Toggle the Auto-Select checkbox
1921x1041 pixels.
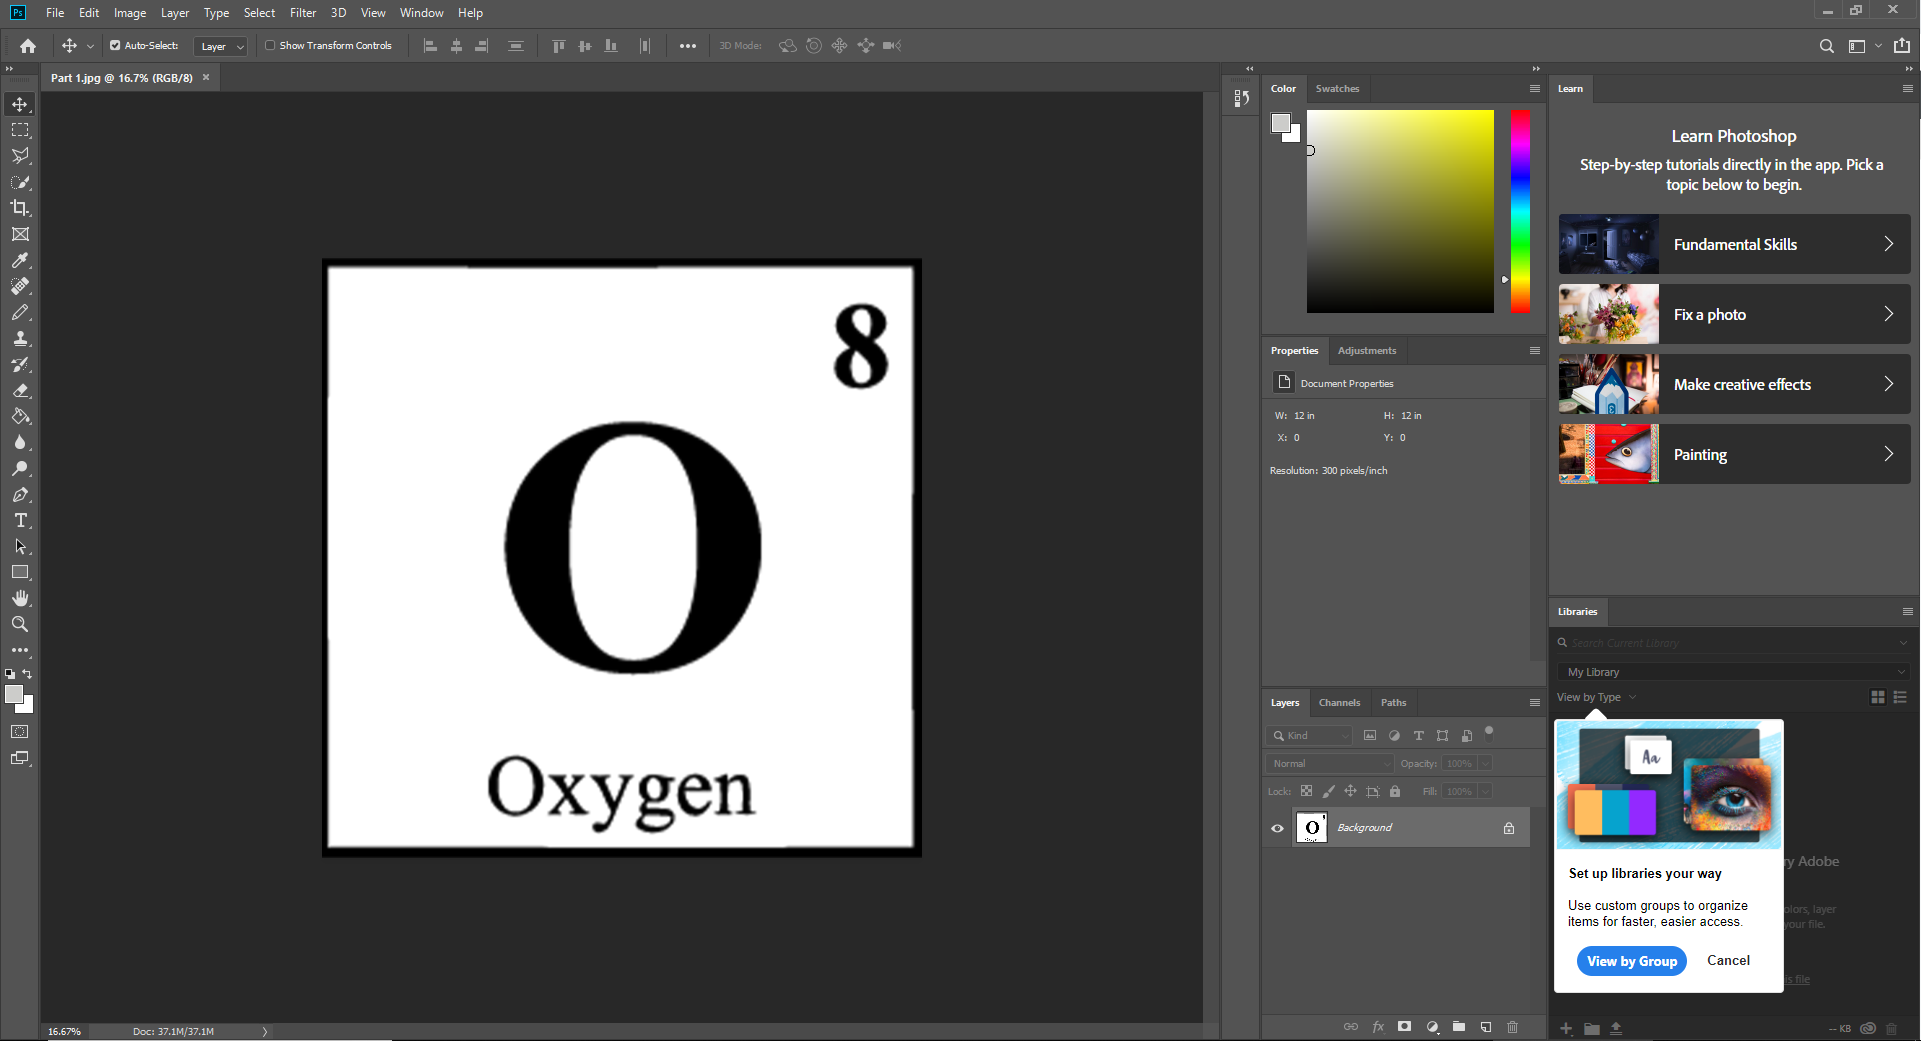point(115,46)
